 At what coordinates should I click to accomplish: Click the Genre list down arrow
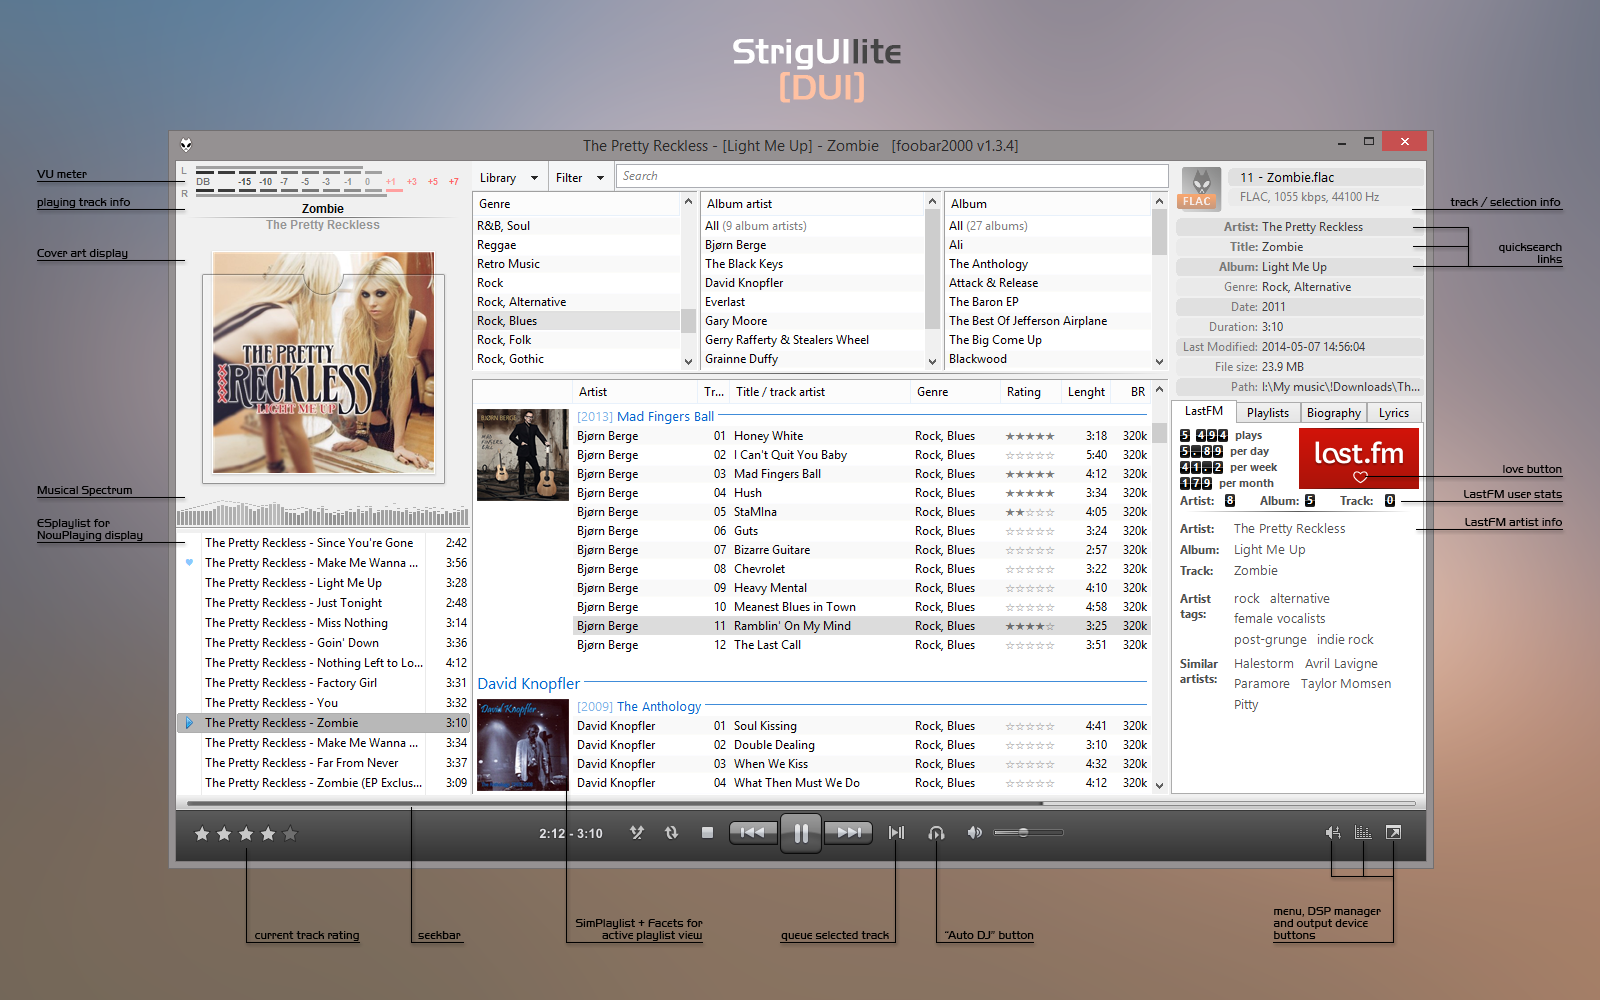pos(688,361)
